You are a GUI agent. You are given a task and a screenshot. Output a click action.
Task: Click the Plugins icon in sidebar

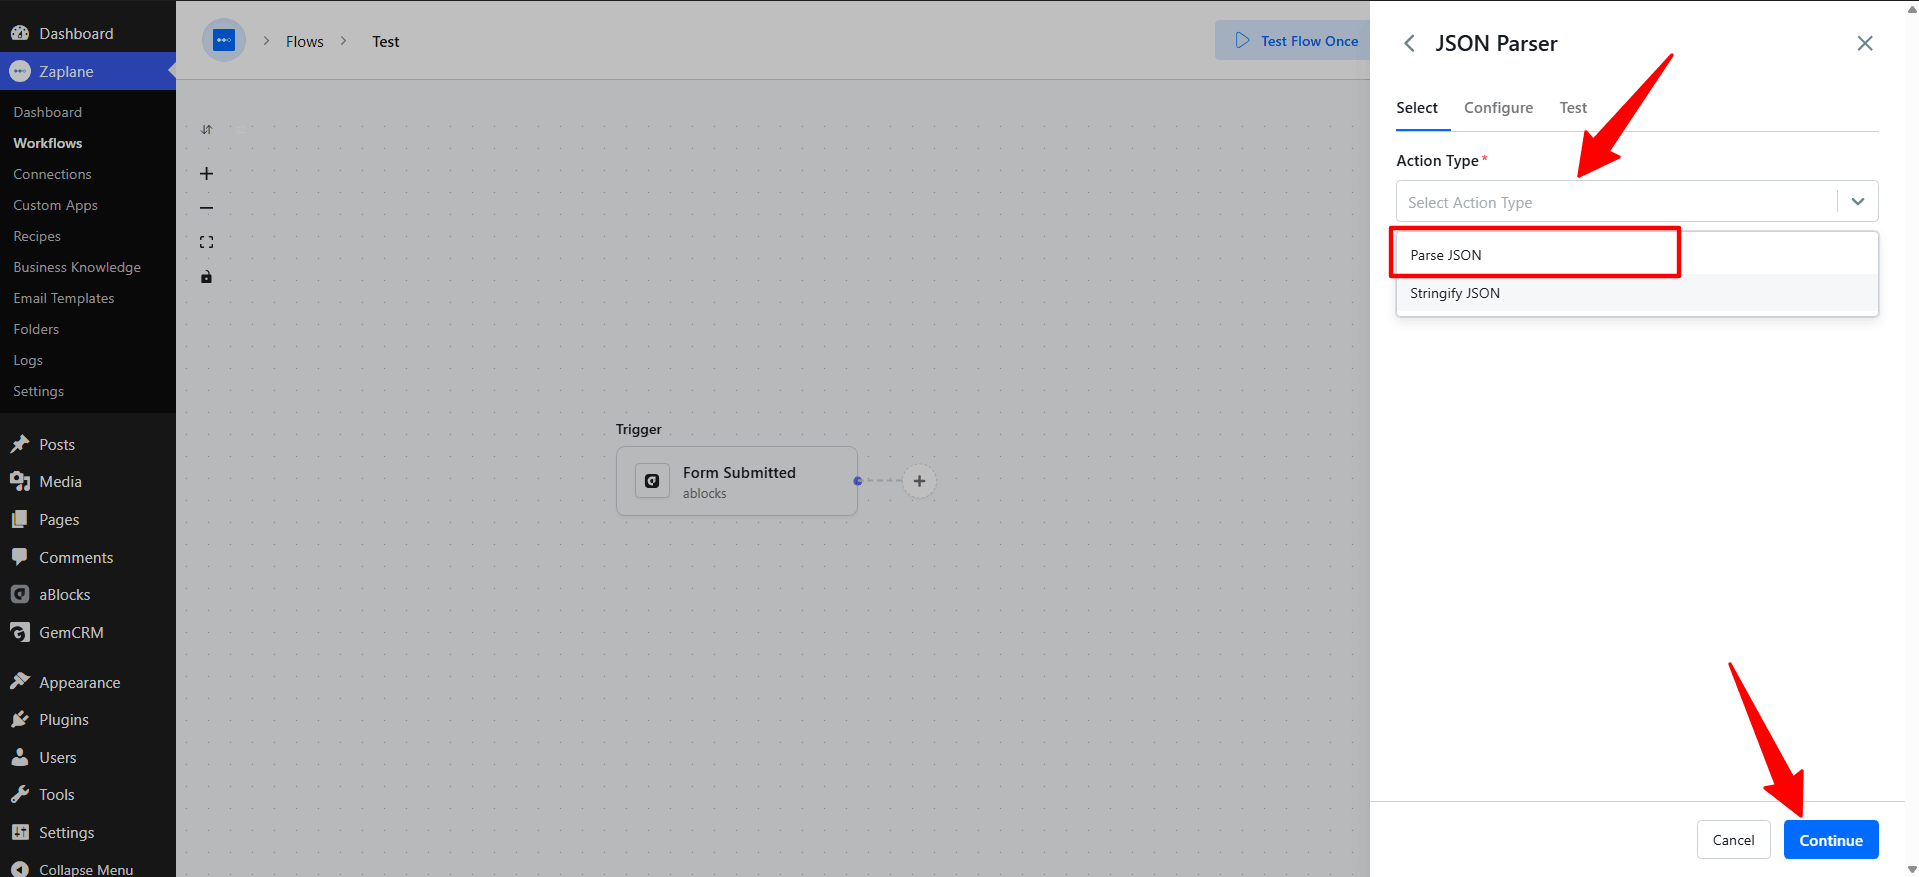(x=20, y=719)
